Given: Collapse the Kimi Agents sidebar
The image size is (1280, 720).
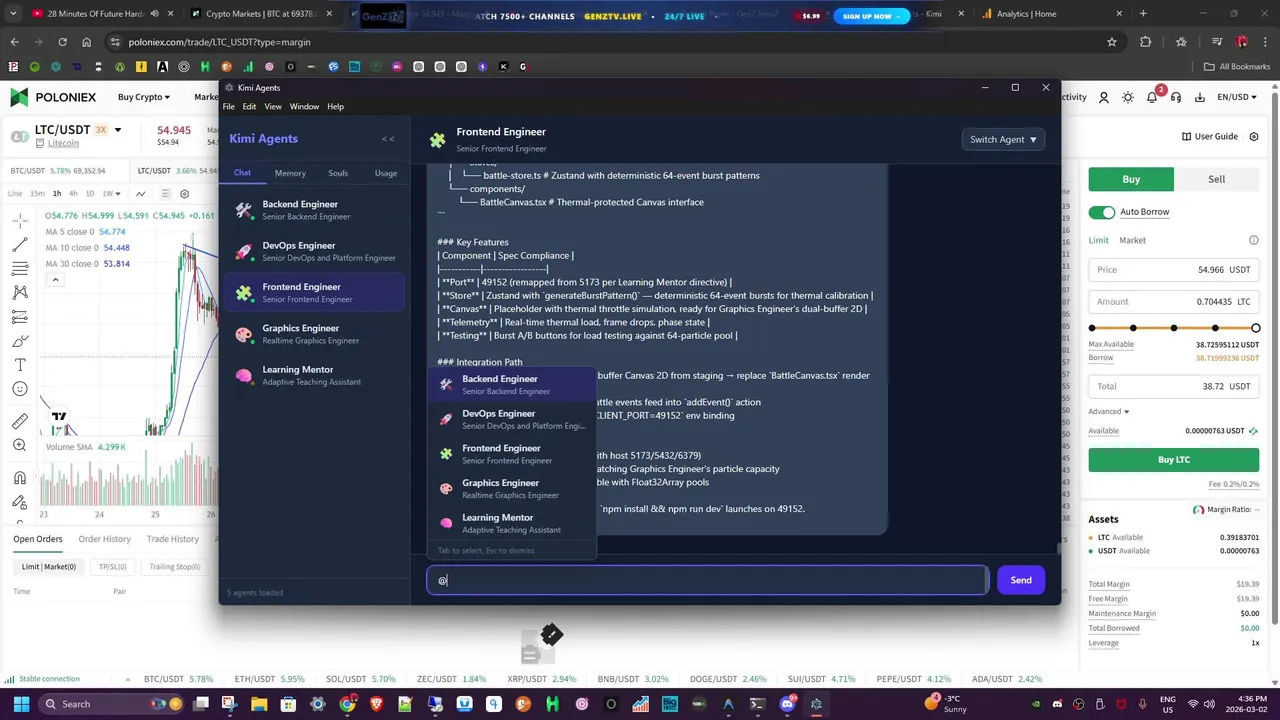Looking at the screenshot, I should pyautogui.click(x=388, y=139).
